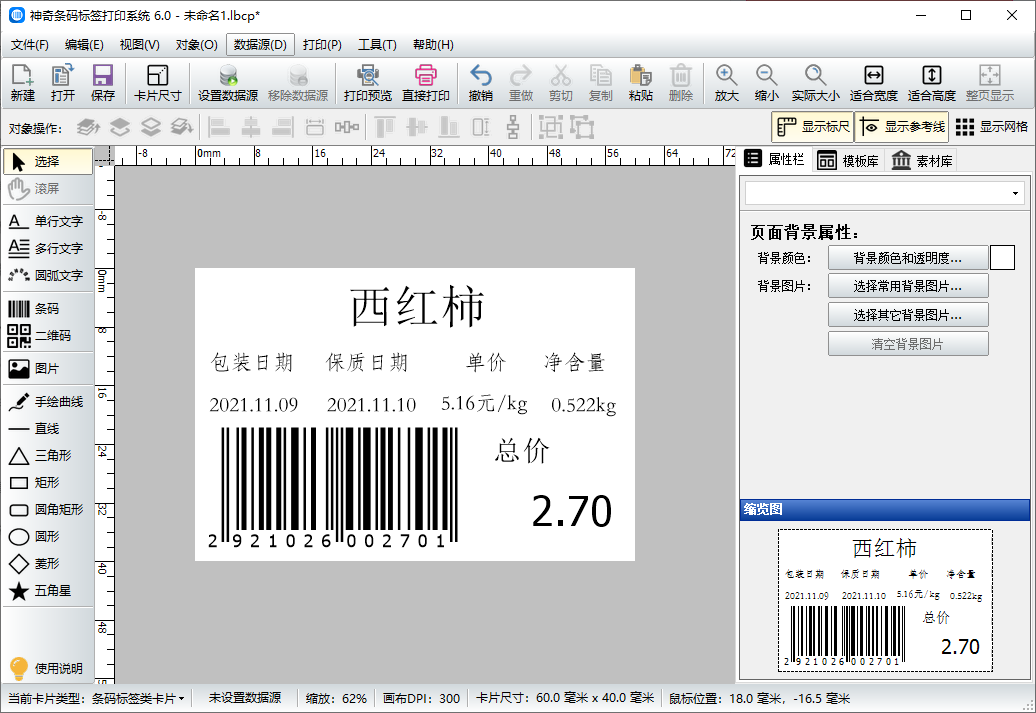The image size is (1036, 713).
Task: Open card size (卡片尺寸) settings
Action: coord(157,83)
